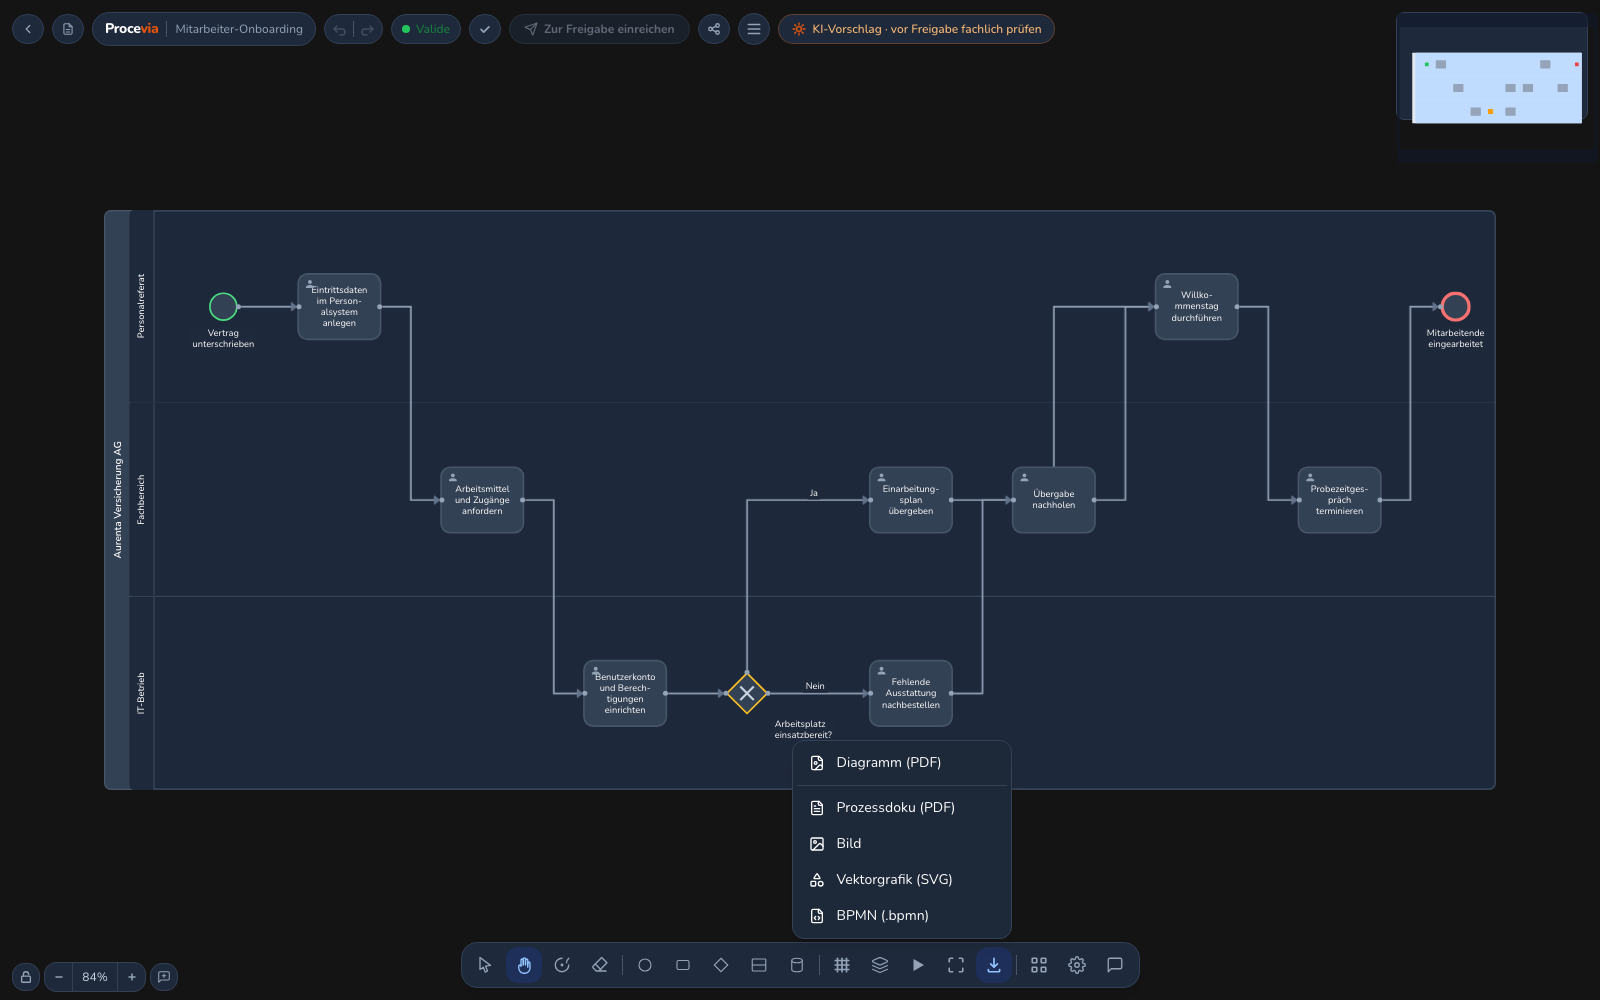The image size is (1600, 1000).
Task: Zoom in with the plus button
Action: coord(131,977)
